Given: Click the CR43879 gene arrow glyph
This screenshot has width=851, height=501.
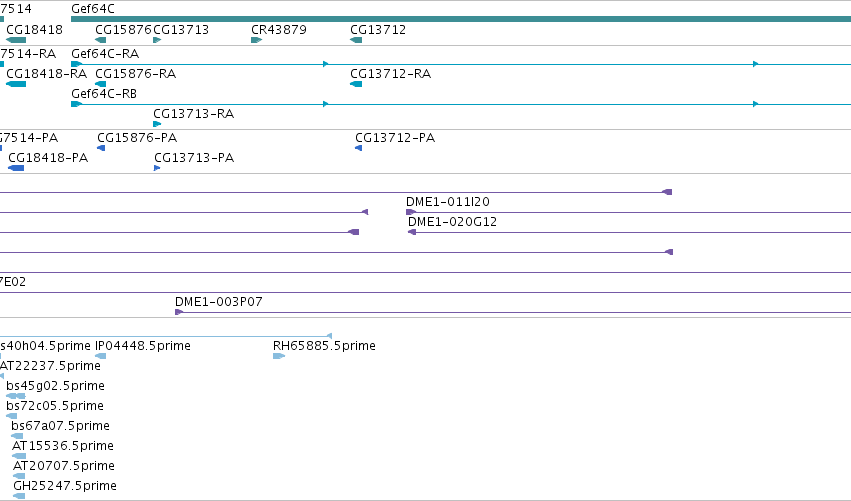Looking at the screenshot, I should point(257,40).
